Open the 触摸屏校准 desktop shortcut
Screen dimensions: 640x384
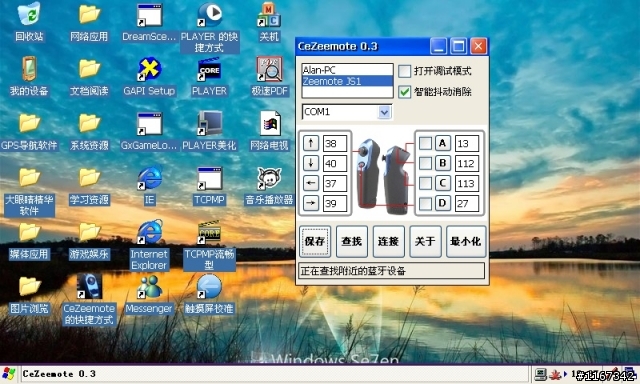(209, 295)
